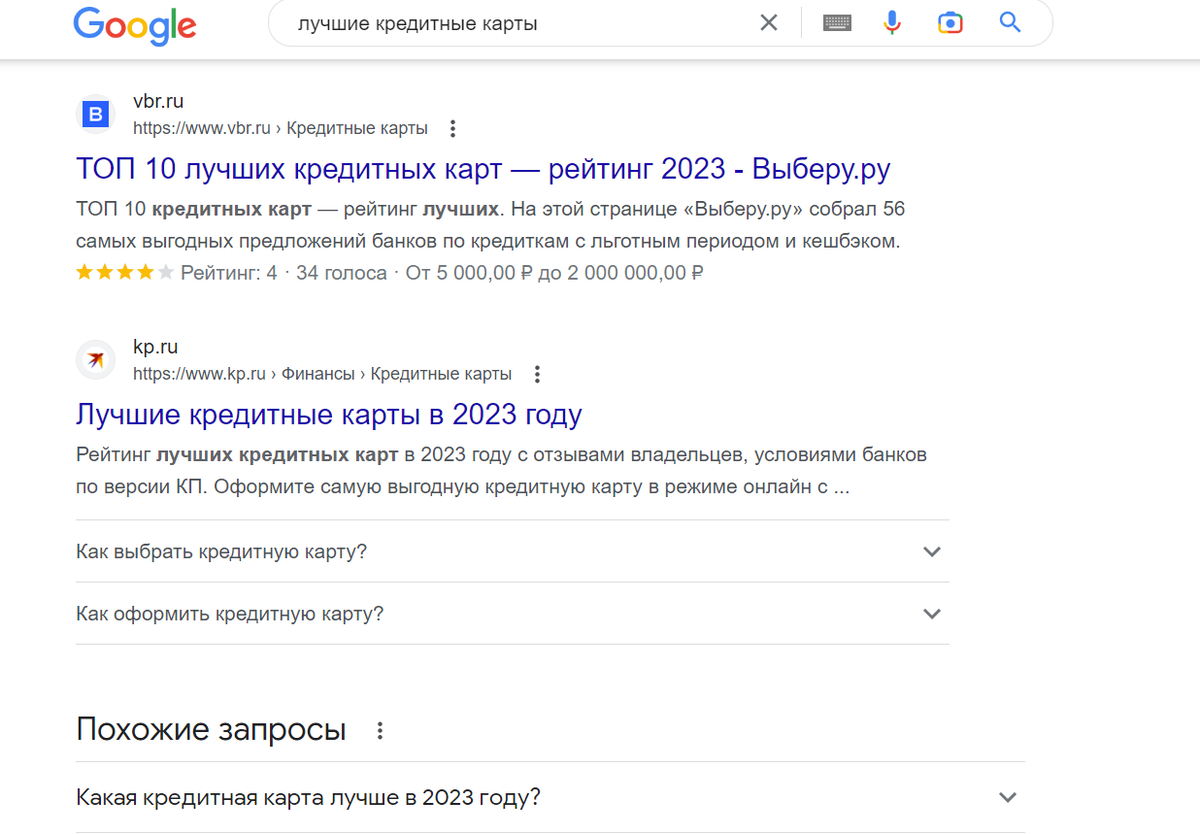Click the kp.ru site name
The width and height of the screenshot is (1200, 834).
(x=155, y=347)
